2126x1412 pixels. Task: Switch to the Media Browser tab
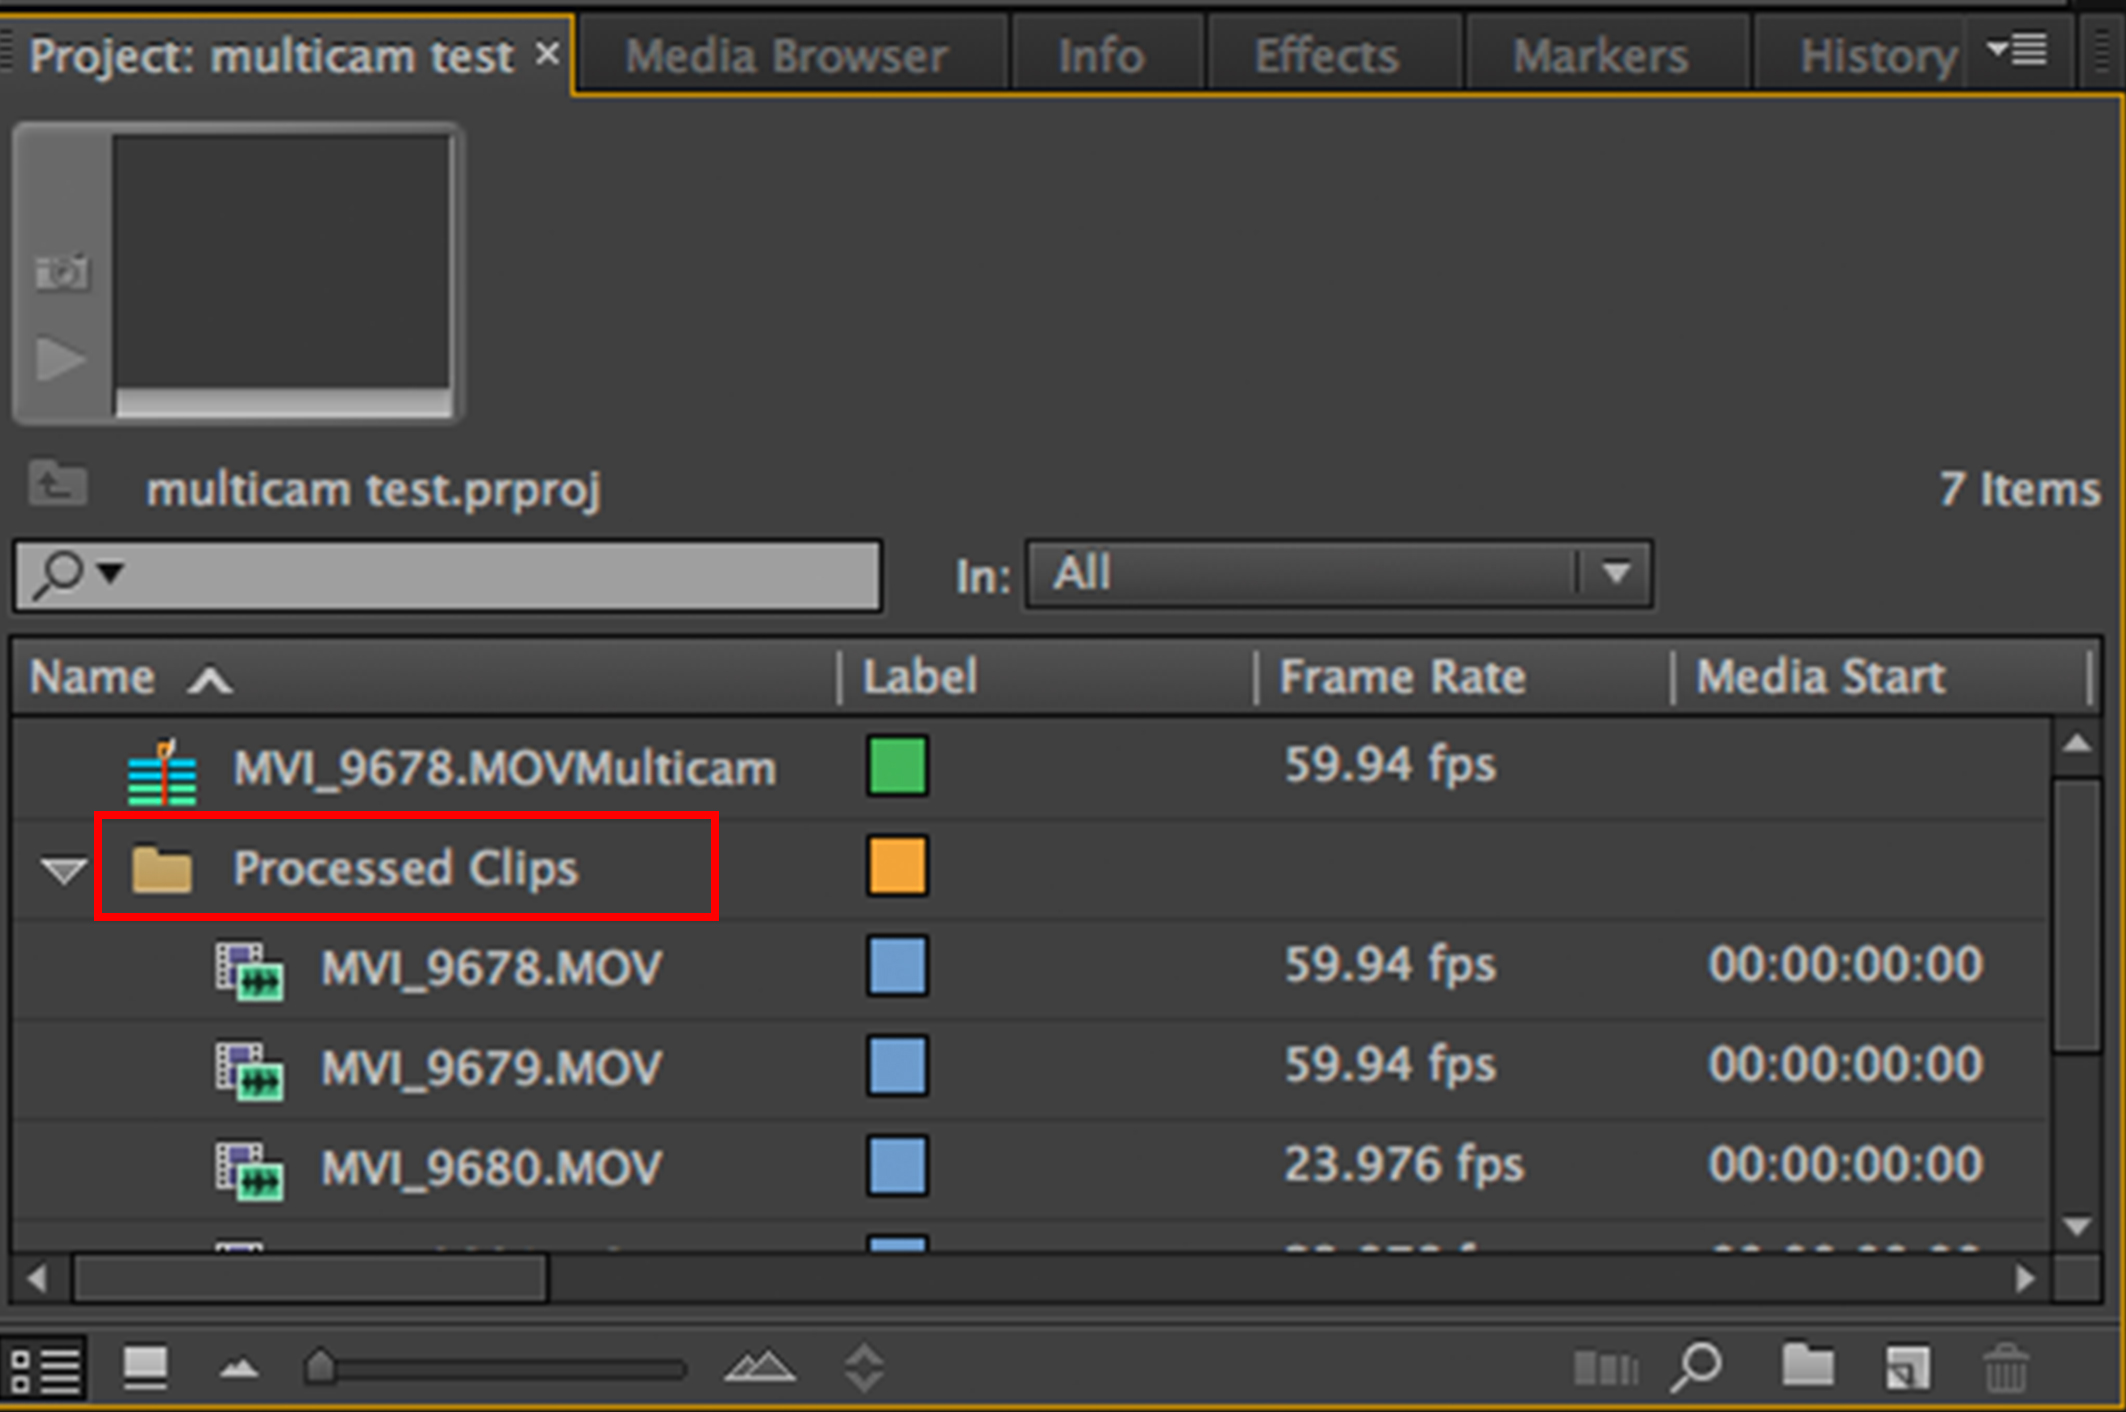coord(786,56)
